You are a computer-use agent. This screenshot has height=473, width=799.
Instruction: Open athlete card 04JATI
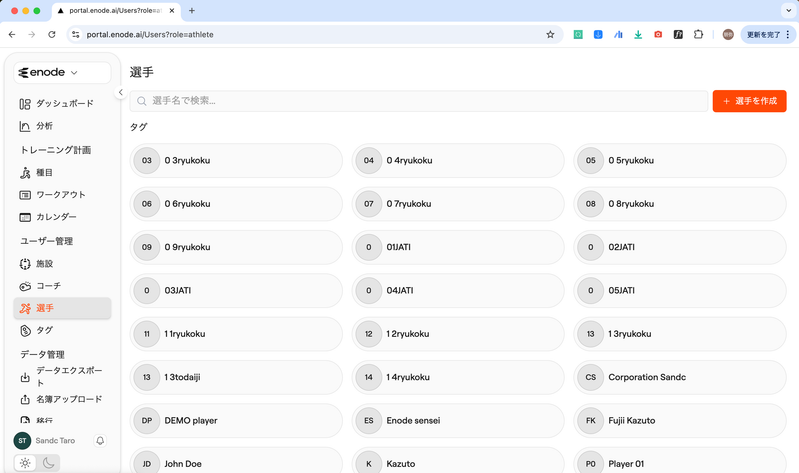click(458, 291)
